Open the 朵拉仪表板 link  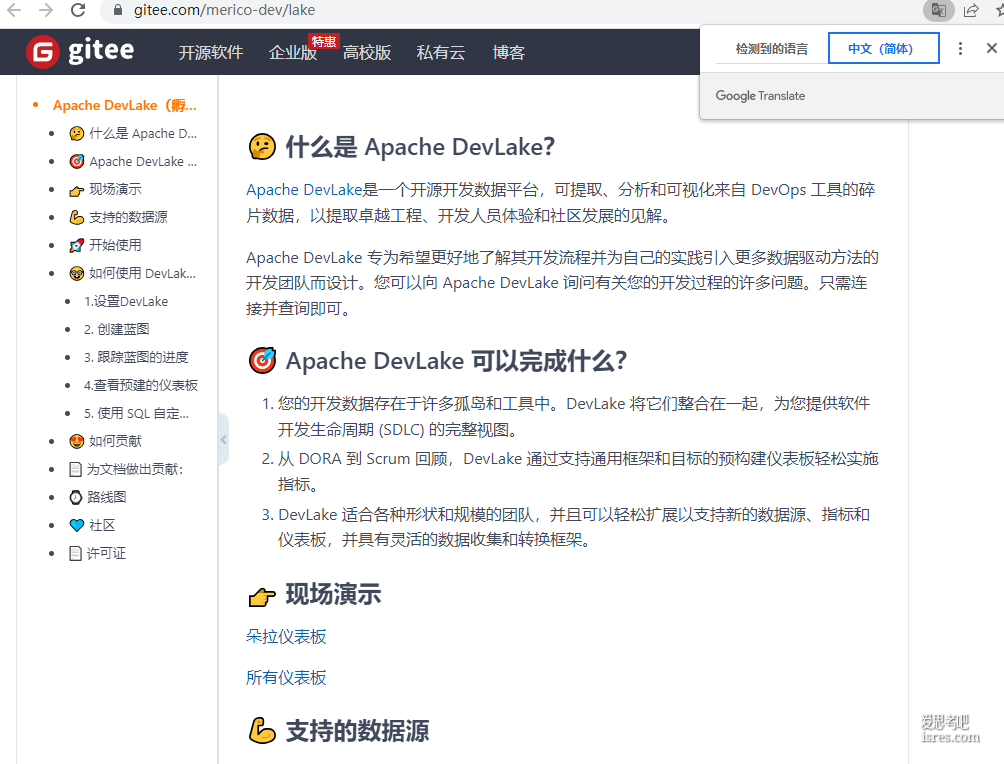coord(286,637)
